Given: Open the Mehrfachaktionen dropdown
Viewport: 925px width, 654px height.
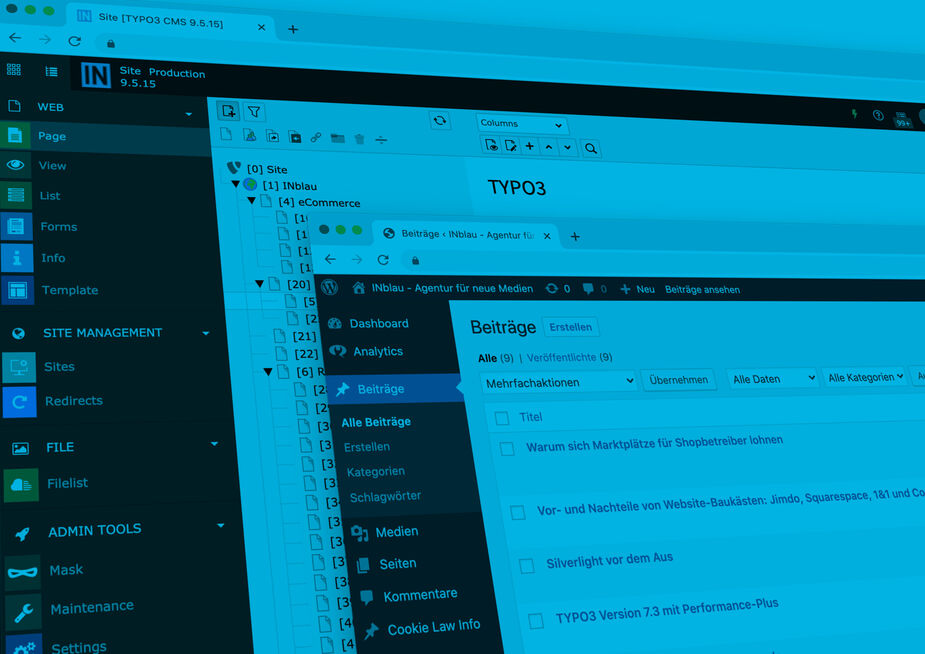Looking at the screenshot, I should click(x=557, y=382).
